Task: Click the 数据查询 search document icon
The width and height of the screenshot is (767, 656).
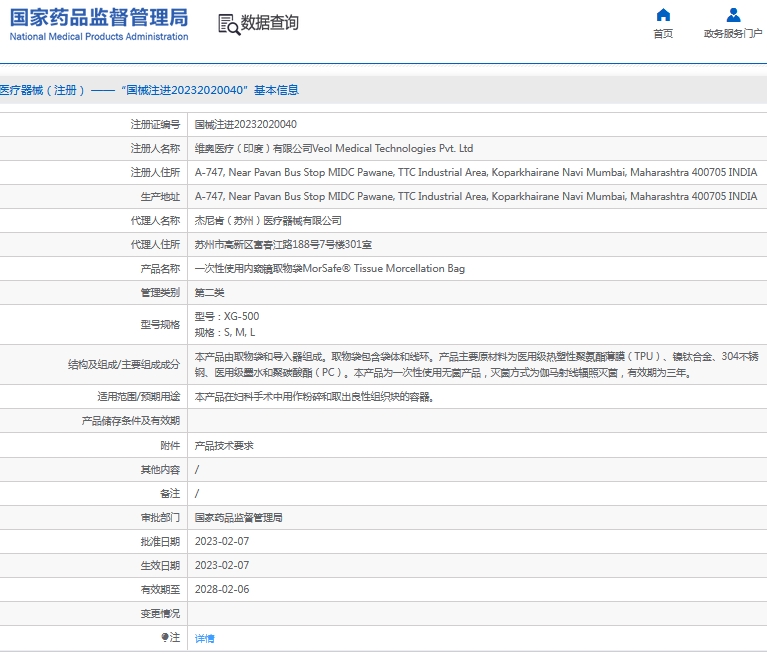Action: click(x=229, y=24)
